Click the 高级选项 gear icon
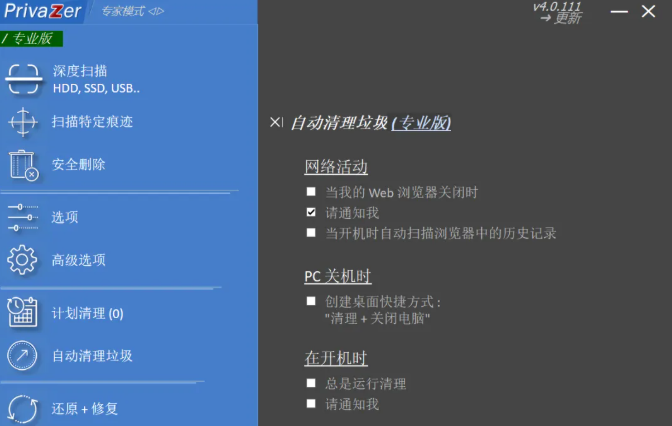Viewport: 672px width, 426px height. (22, 260)
